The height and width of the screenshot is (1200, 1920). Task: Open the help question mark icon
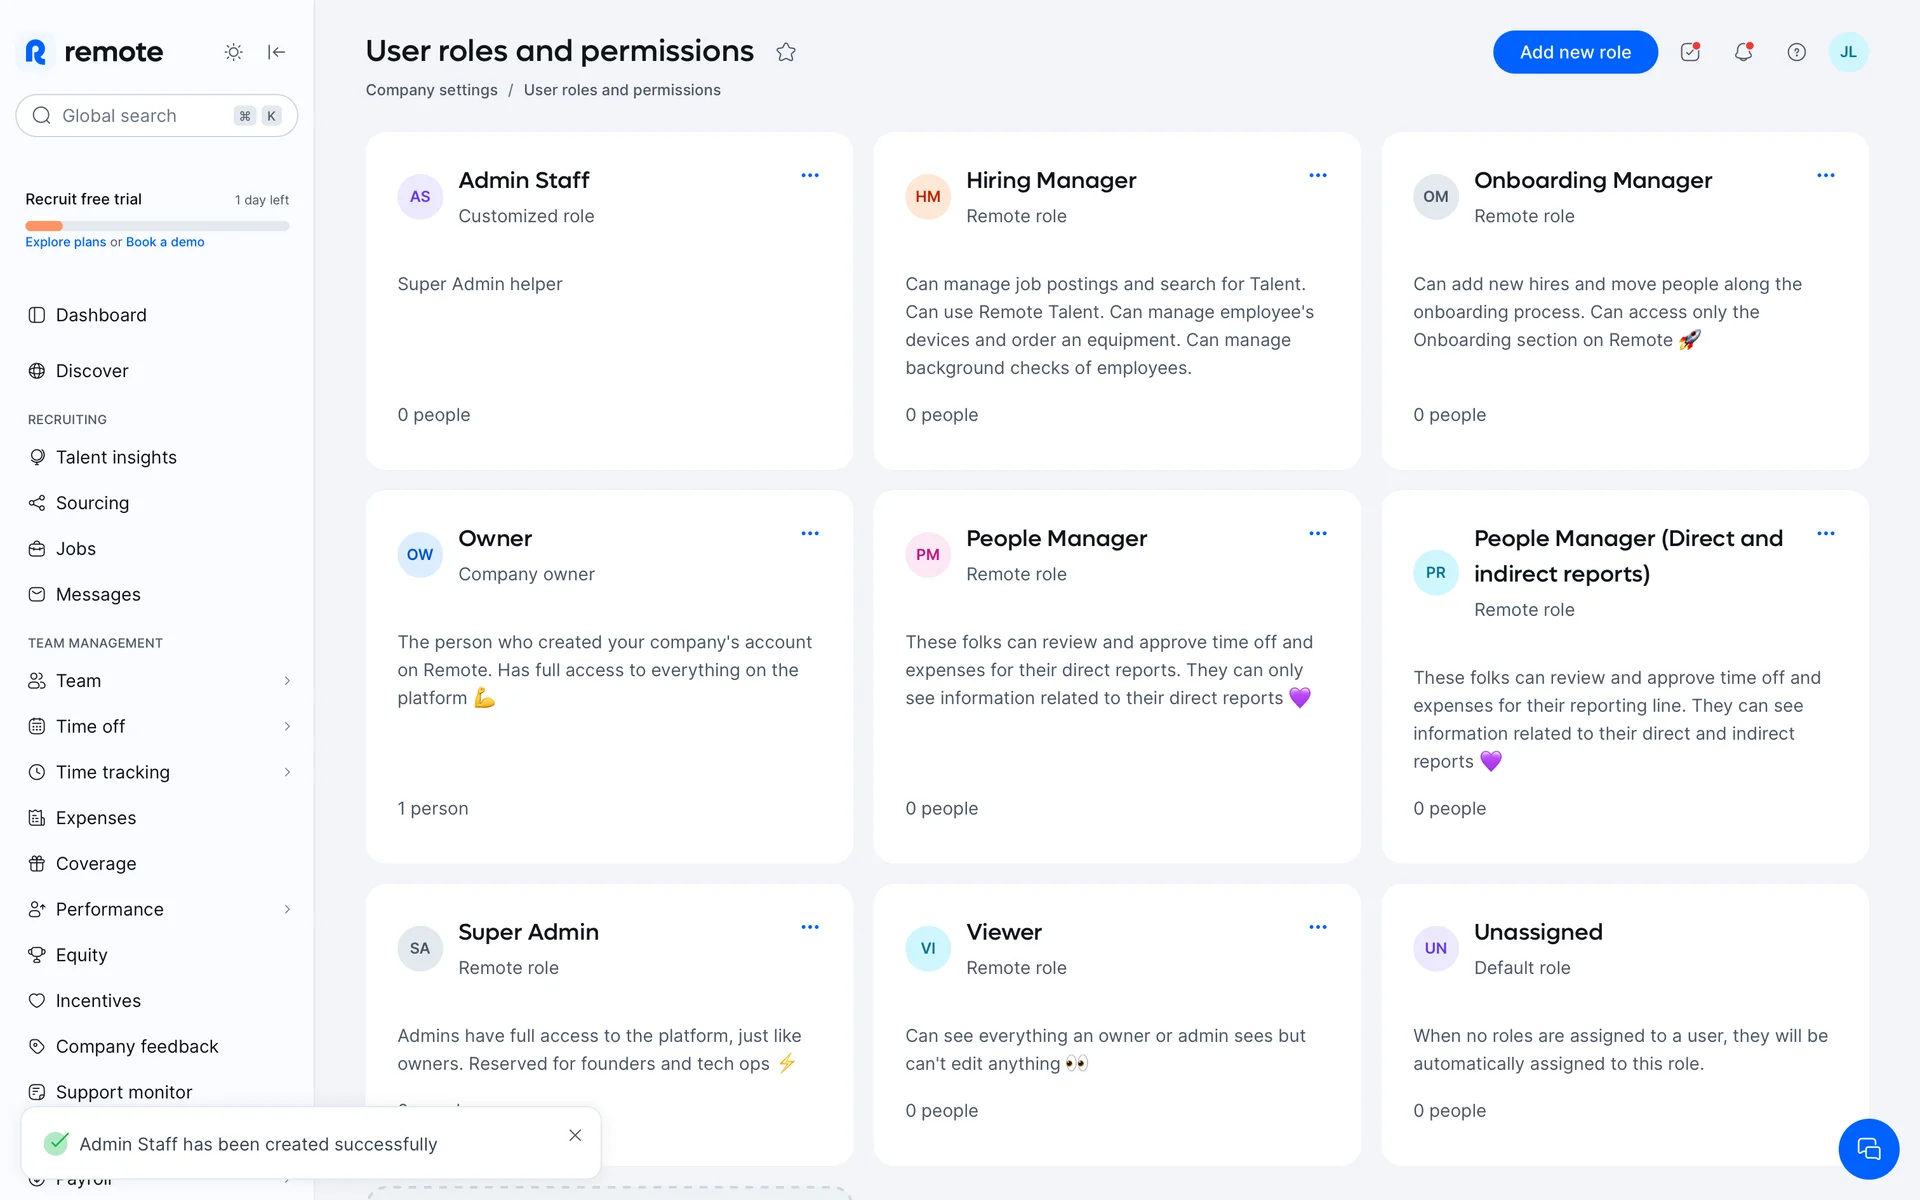(x=1796, y=52)
